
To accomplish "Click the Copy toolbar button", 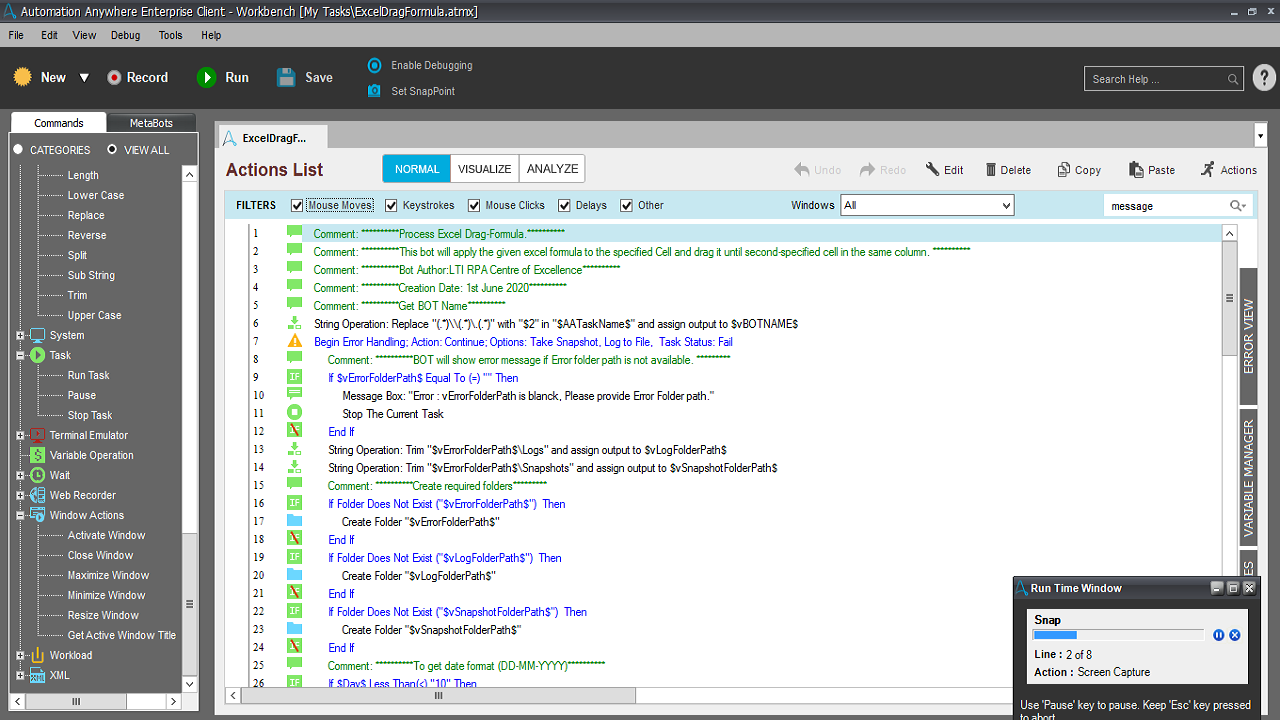I will (1079, 170).
